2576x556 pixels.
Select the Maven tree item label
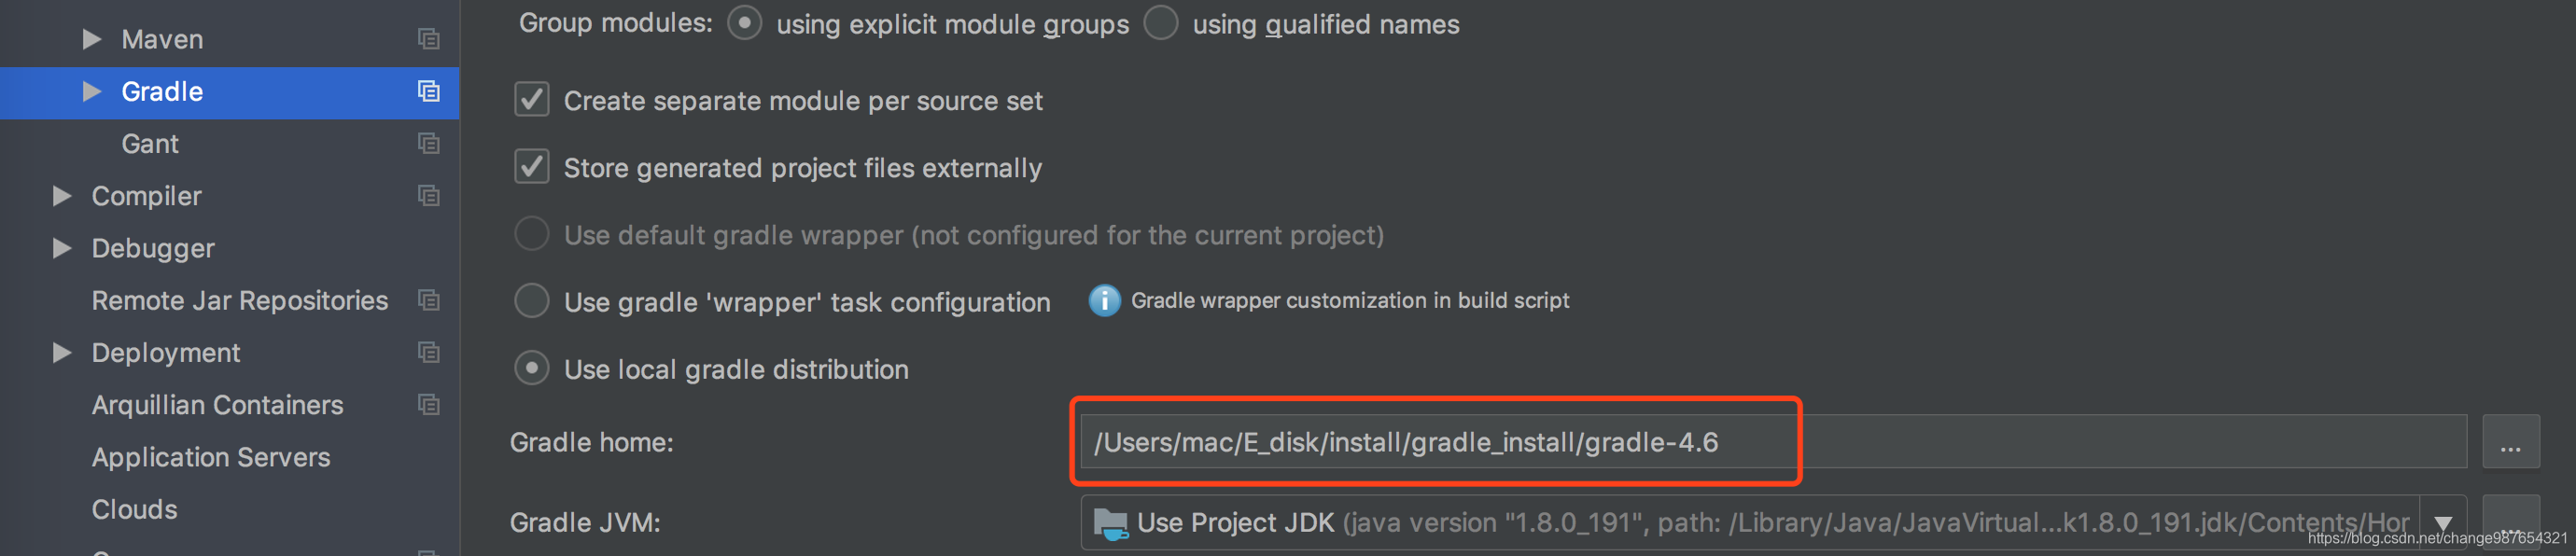(162, 39)
